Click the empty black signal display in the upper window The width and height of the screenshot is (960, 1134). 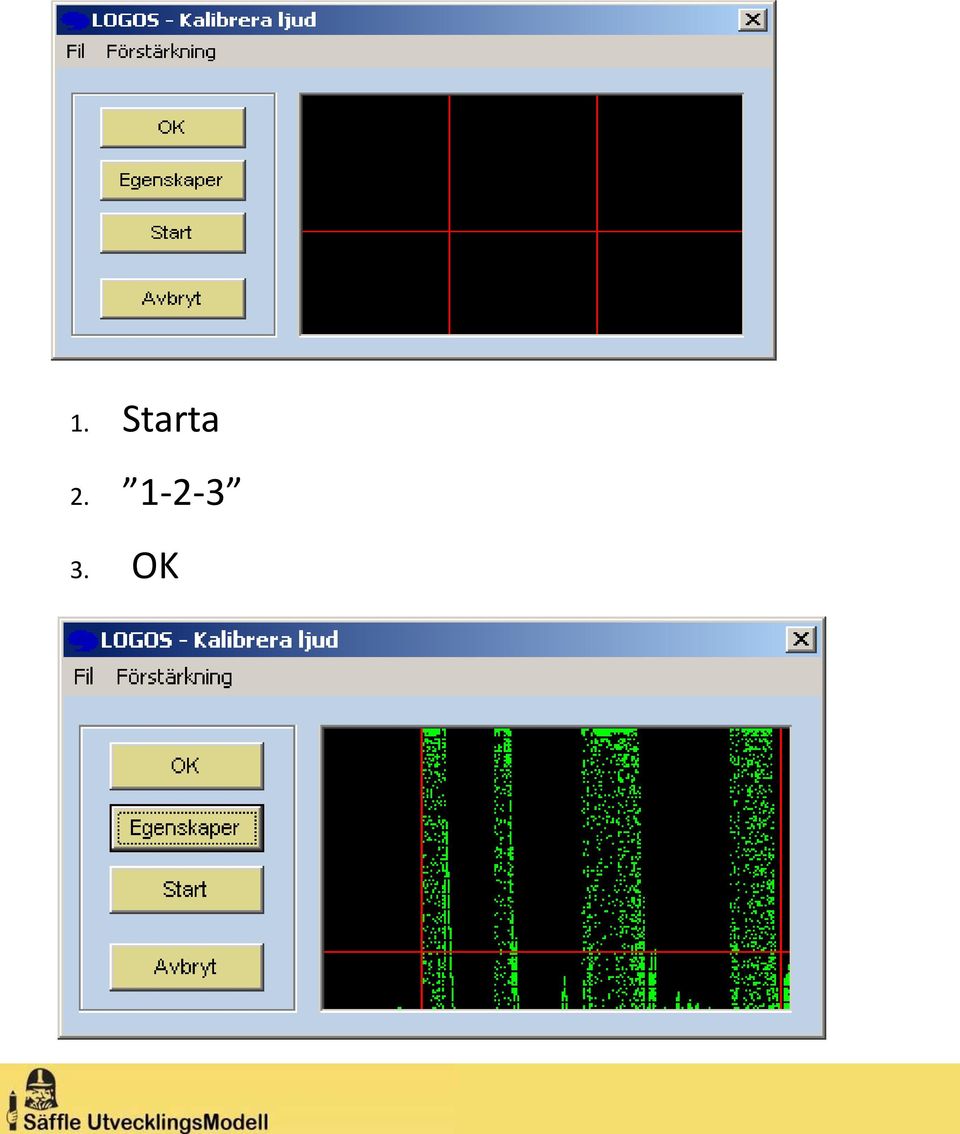522,214
